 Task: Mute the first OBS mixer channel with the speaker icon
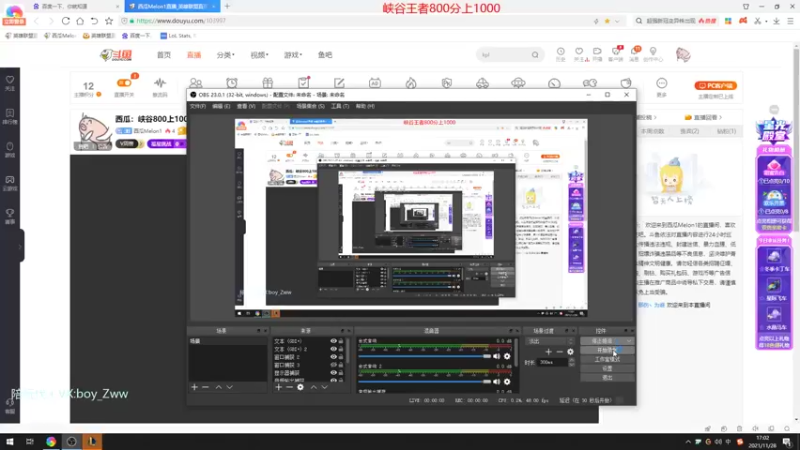click(496, 356)
